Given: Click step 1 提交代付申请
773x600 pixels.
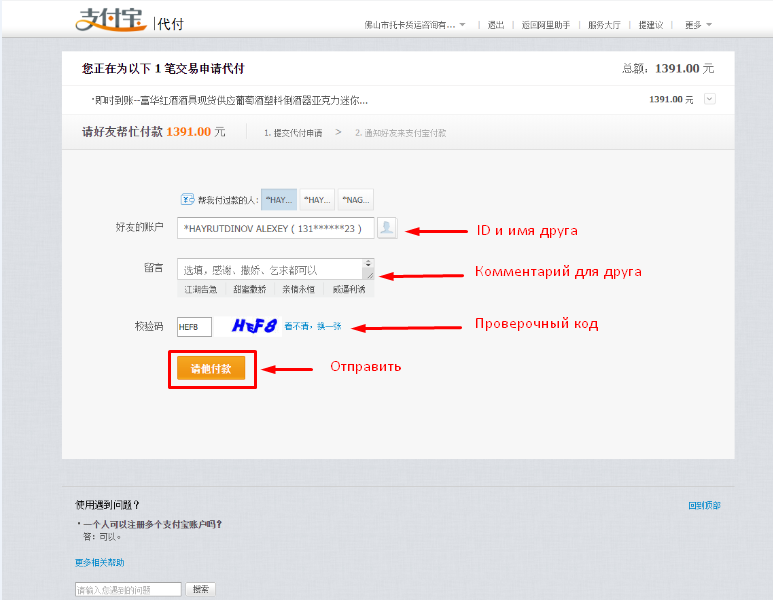Looking at the screenshot, I should (293, 133).
